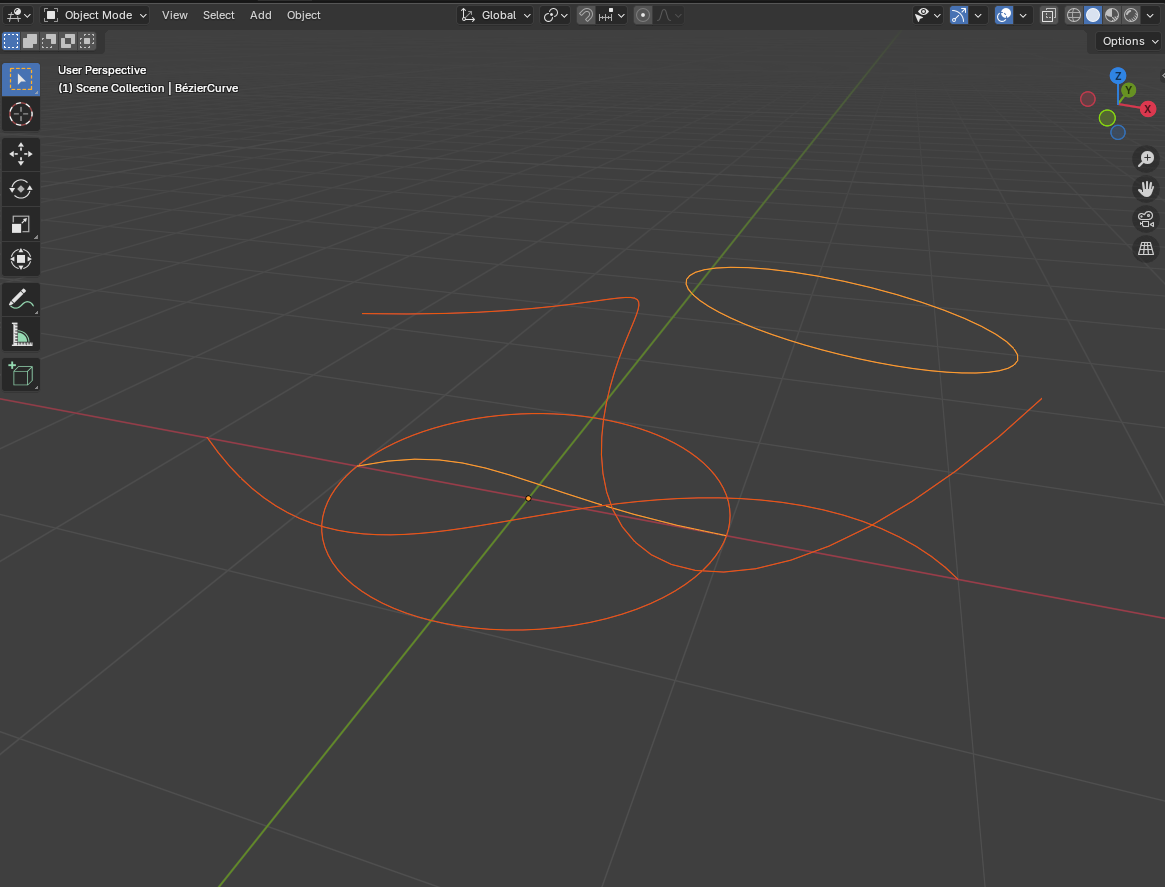Switch to Wireframe shading
This screenshot has width=1165, height=887.
1073,15
